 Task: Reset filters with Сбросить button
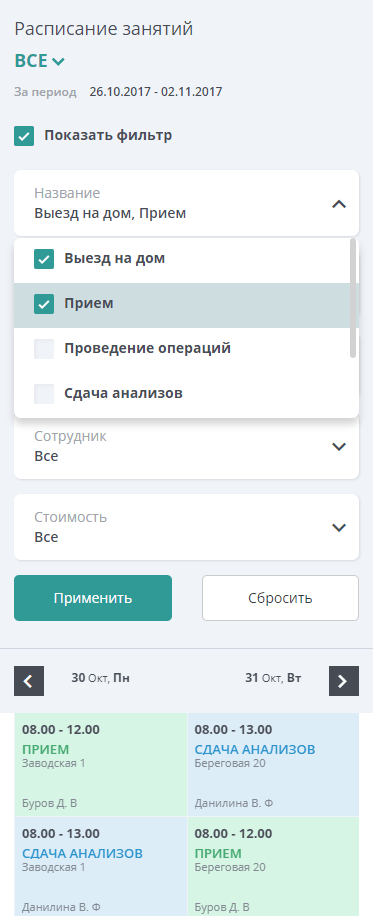click(x=281, y=598)
